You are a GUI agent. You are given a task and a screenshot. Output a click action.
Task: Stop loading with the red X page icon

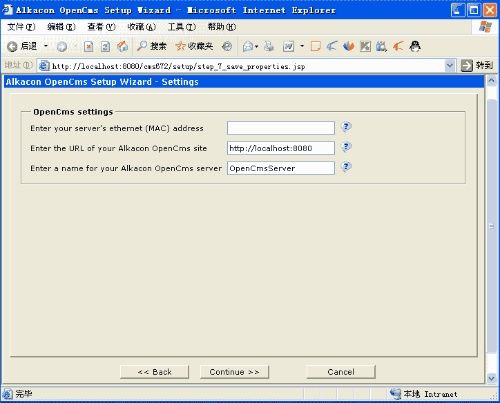88,46
